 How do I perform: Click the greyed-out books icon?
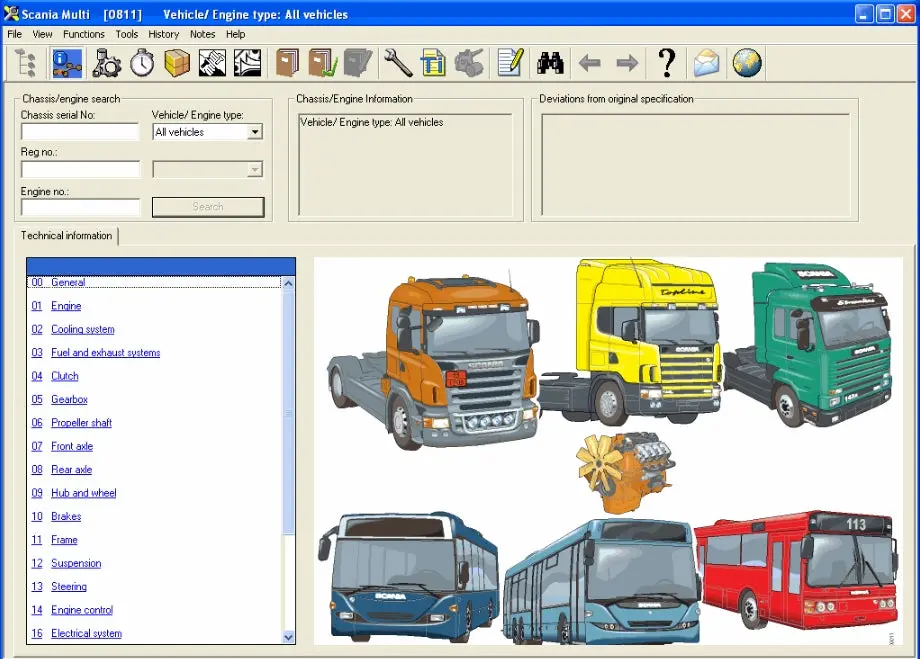[x=358, y=63]
